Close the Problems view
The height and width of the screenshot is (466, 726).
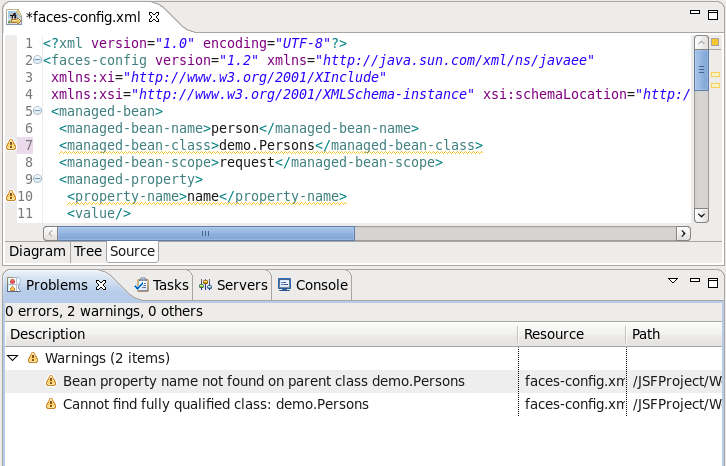coord(101,285)
